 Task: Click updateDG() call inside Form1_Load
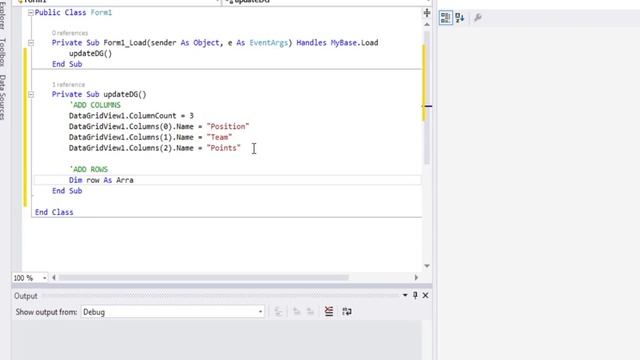90,53
